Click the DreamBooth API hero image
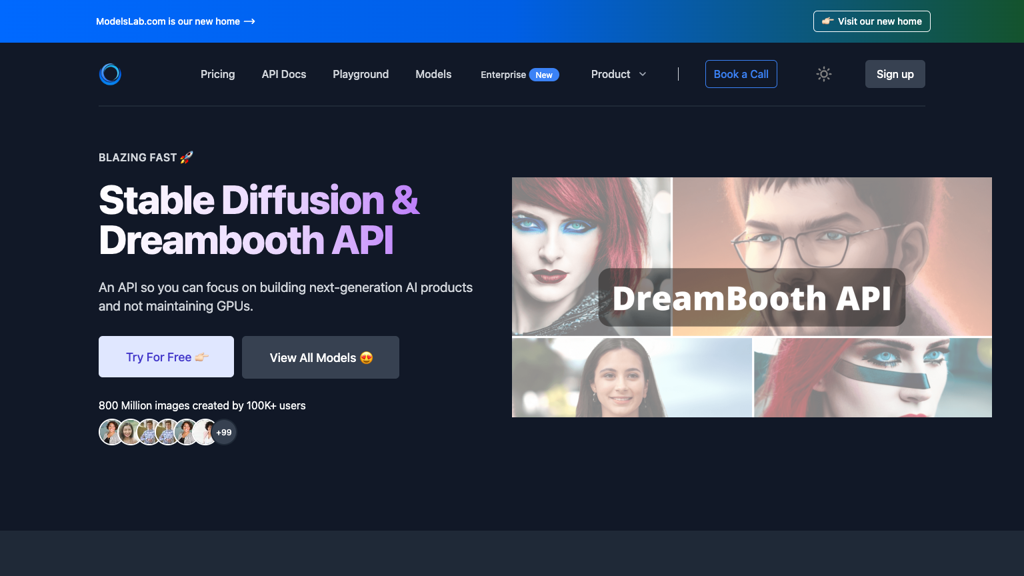Viewport: 1024px width, 576px height. 752,297
